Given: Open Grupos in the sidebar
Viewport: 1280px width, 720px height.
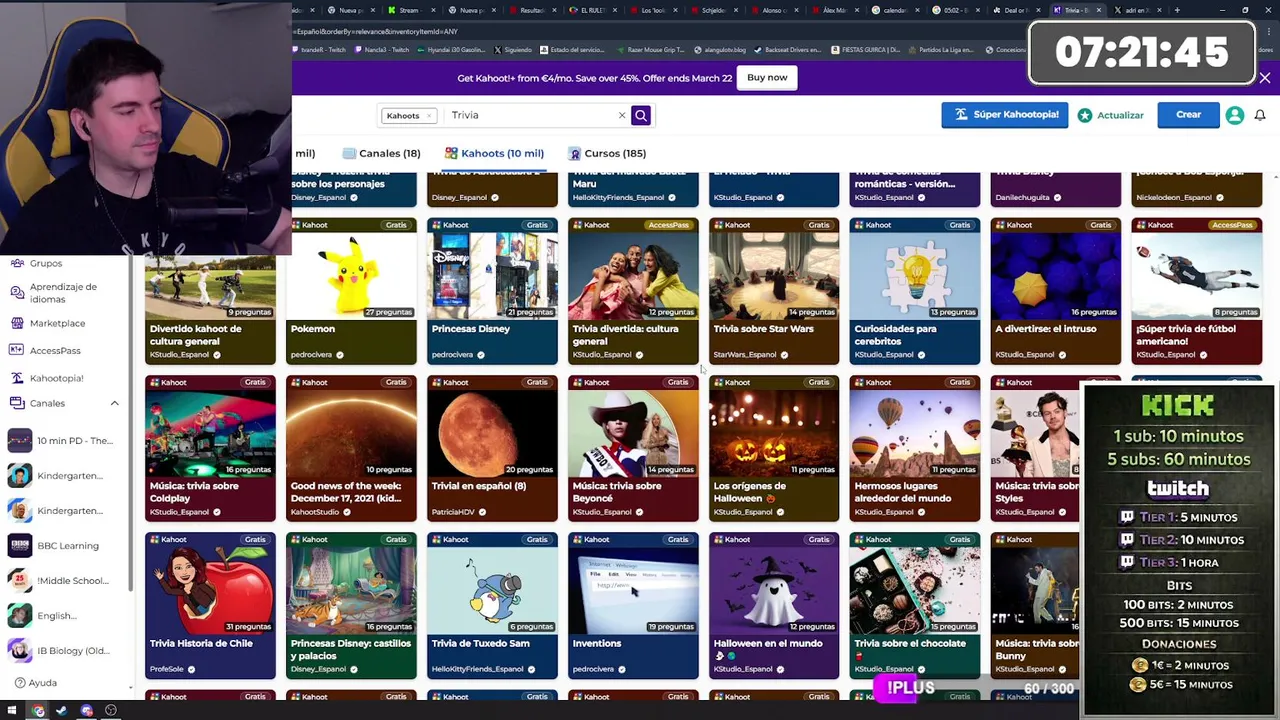Looking at the screenshot, I should coord(46,263).
